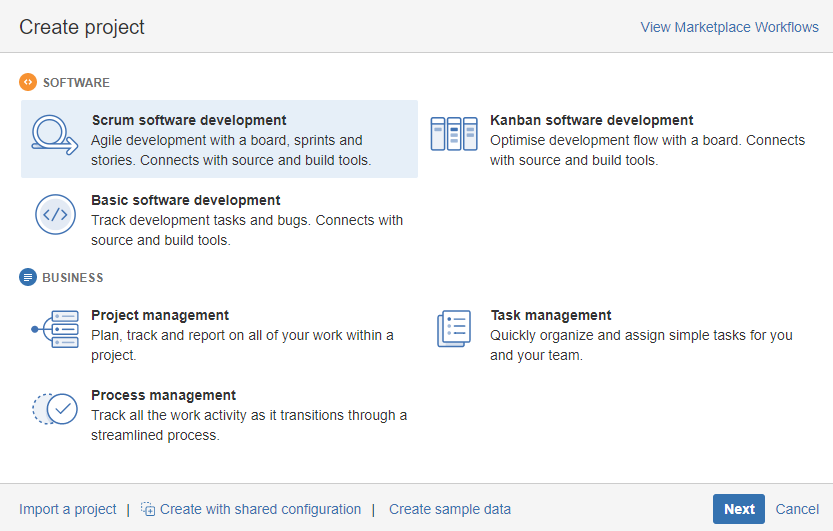Pick Process management title
Viewport: 833px width, 531px height.
tap(163, 396)
